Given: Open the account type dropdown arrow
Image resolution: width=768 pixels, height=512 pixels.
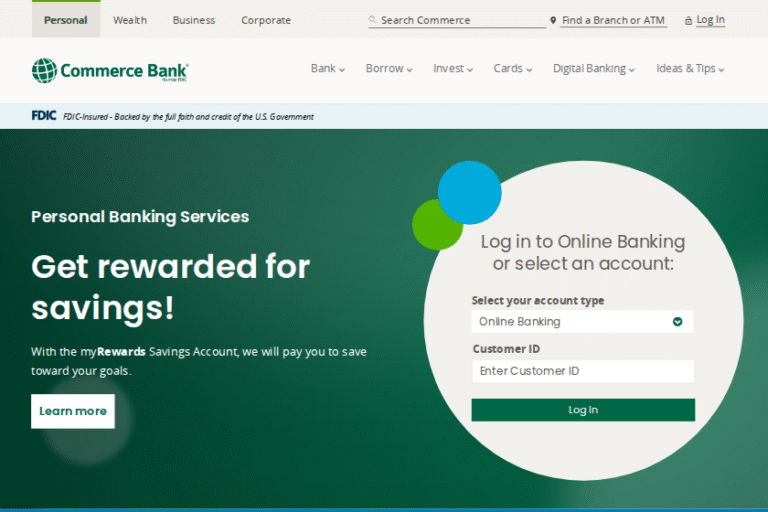Looking at the screenshot, I should pyautogui.click(x=677, y=322).
